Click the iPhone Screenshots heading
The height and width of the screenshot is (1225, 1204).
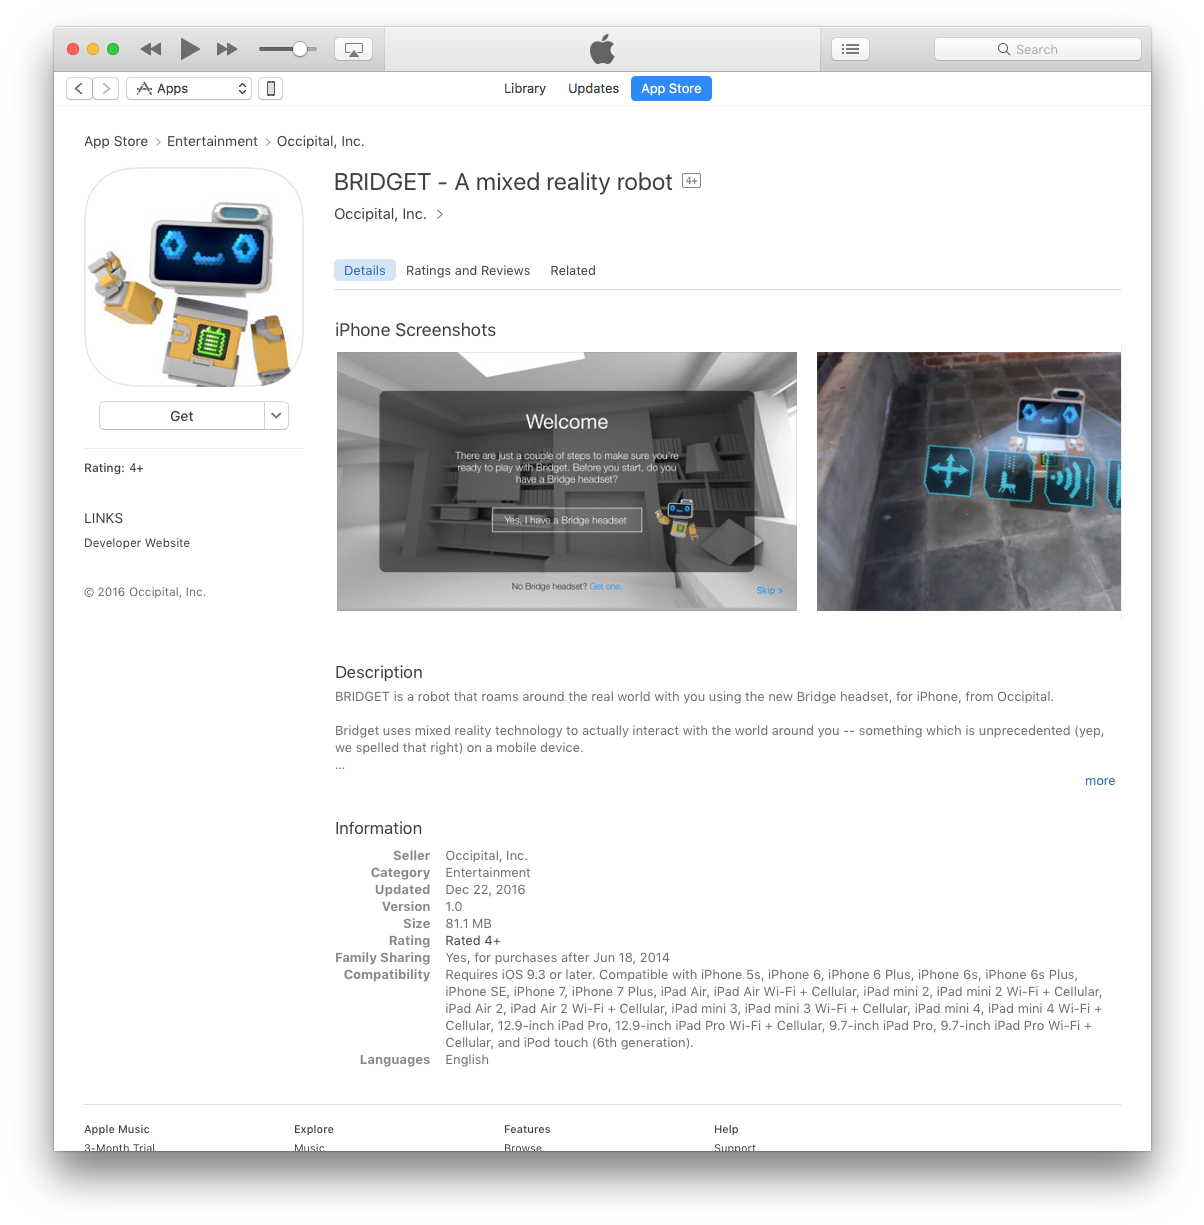415,330
